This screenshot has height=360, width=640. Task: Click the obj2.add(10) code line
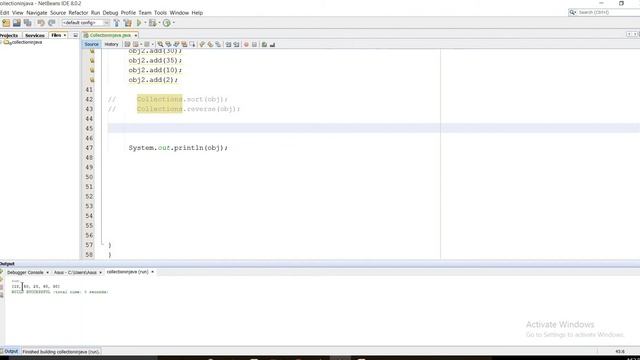155,70
